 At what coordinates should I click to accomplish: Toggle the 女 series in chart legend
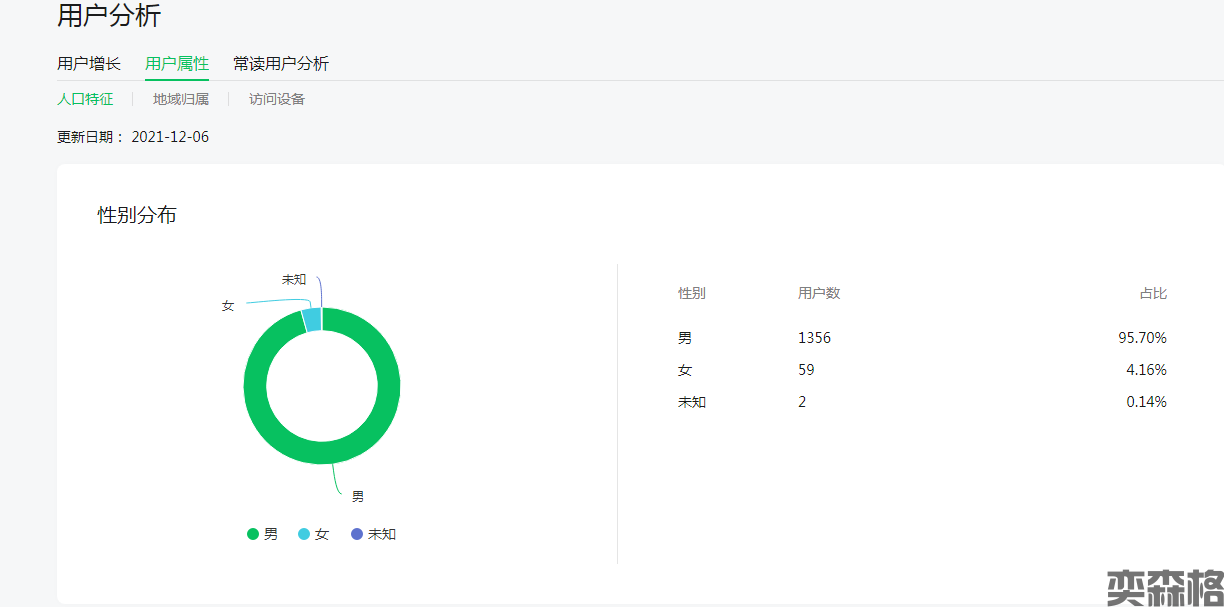point(314,534)
